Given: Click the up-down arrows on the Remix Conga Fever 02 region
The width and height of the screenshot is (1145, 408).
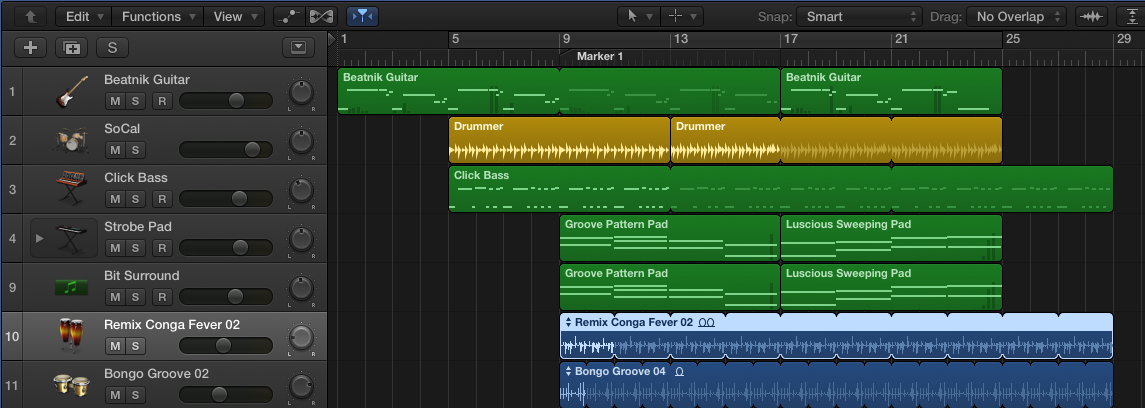Looking at the screenshot, I should pos(567,322).
